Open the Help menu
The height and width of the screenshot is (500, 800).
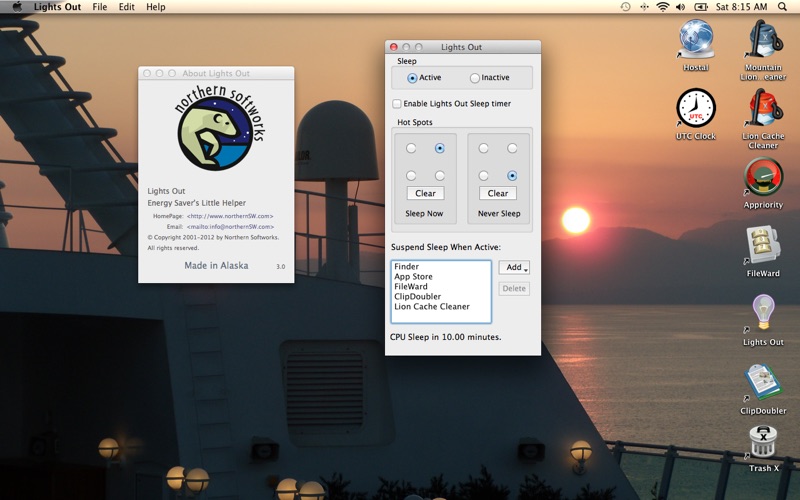tap(156, 7)
